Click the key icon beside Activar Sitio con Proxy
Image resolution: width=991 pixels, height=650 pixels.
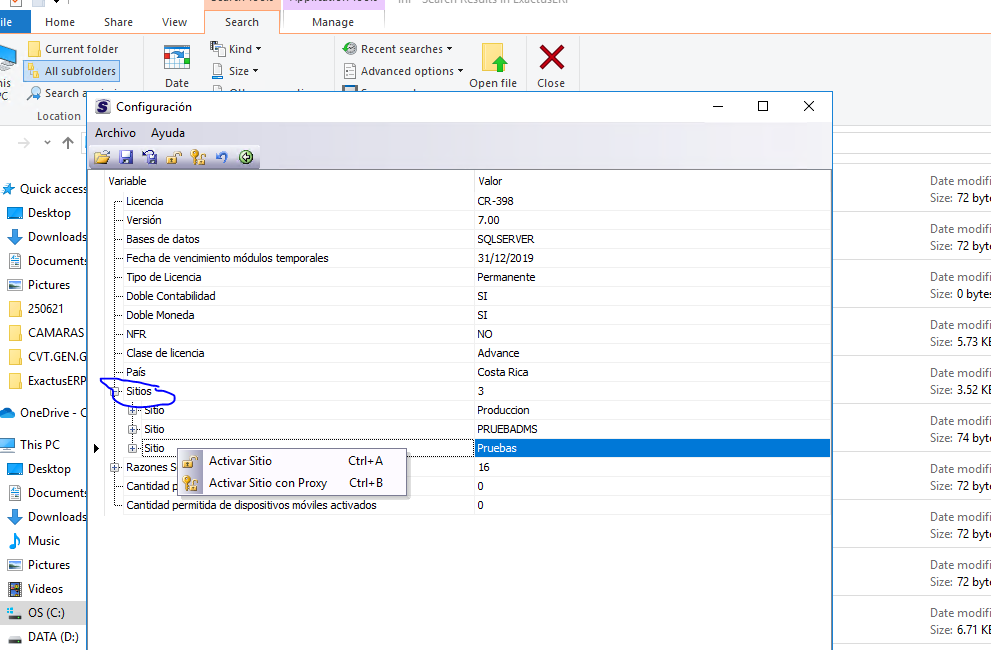pyautogui.click(x=191, y=483)
